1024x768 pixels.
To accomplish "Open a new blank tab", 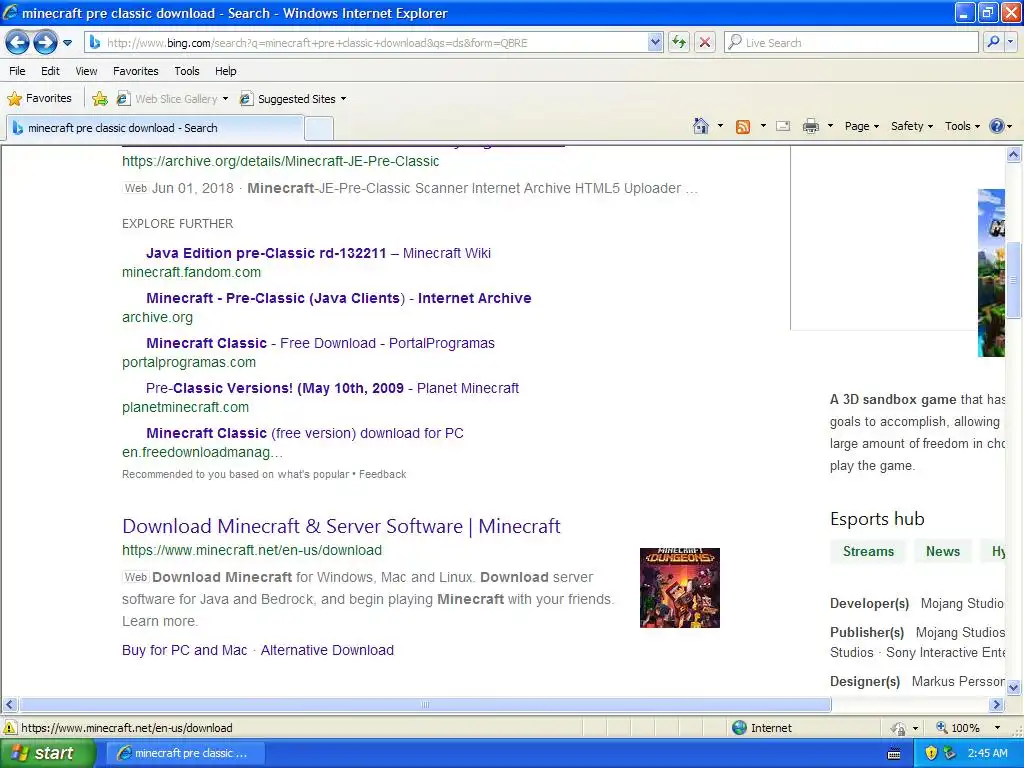I will (x=319, y=128).
